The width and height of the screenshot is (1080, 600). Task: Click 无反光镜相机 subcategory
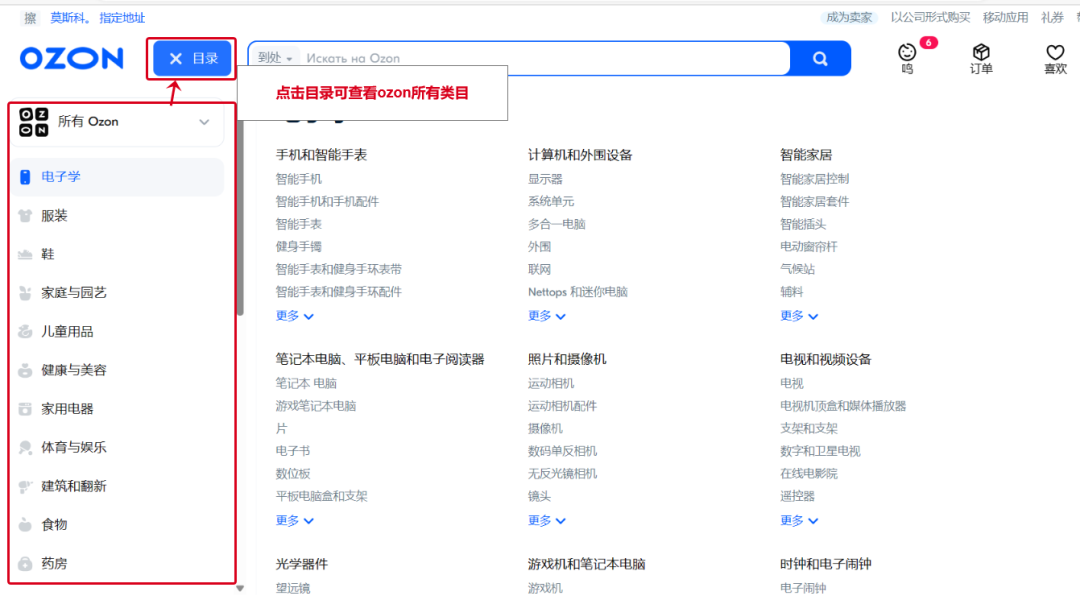tap(562, 473)
